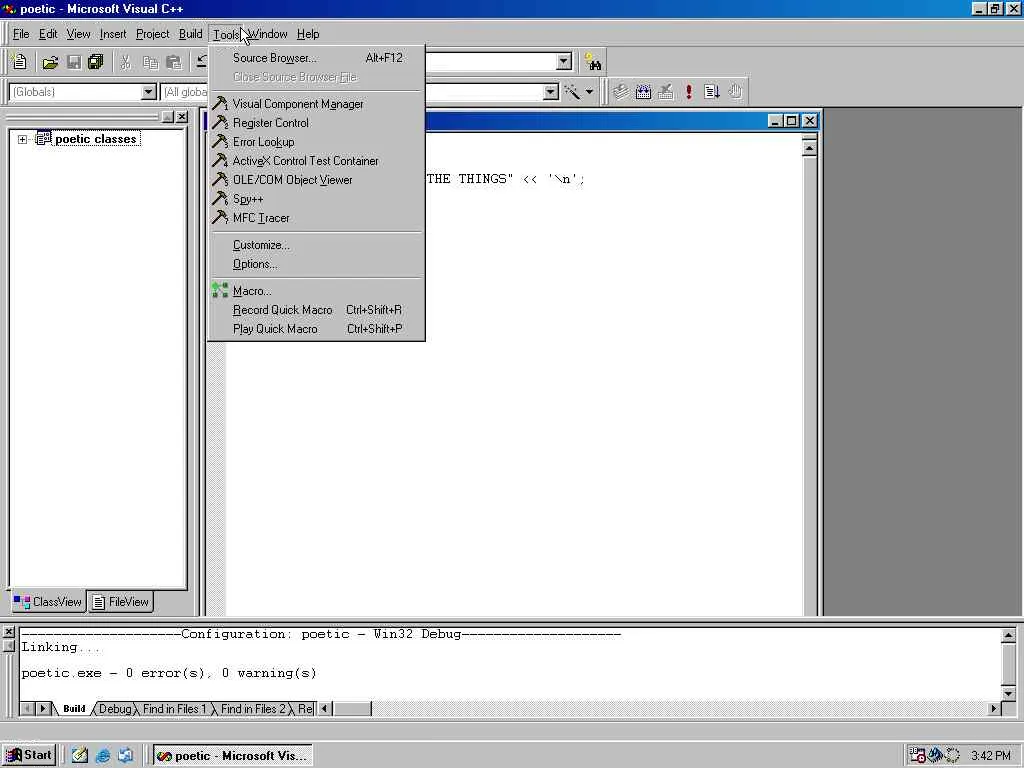
Task: Open the WizardBar members combo dropdown arrow
Action: (551, 92)
